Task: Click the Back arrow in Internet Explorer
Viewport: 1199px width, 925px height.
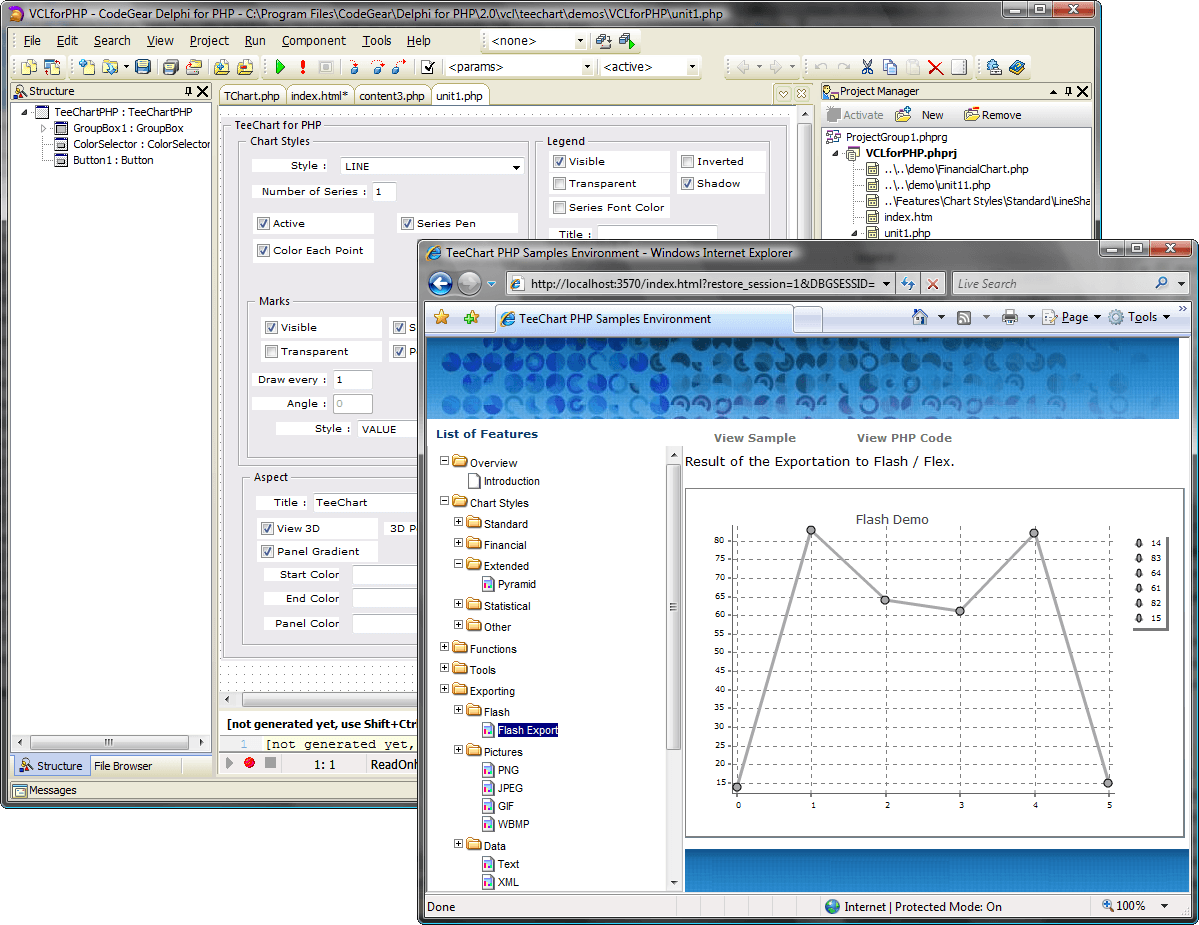Action: 440,284
